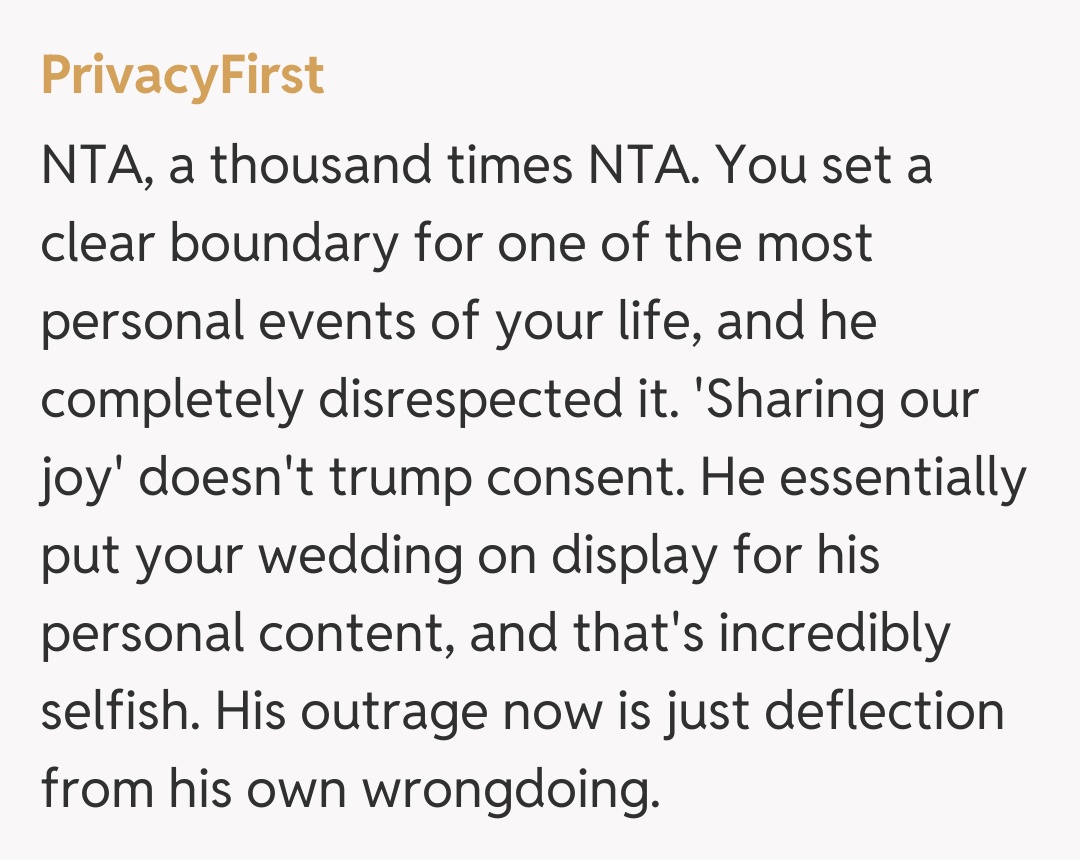Viewport: 1080px width, 860px height.
Task: Click the word "wrongdoing" at the end
Action: pyautogui.click(x=511, y=791)
